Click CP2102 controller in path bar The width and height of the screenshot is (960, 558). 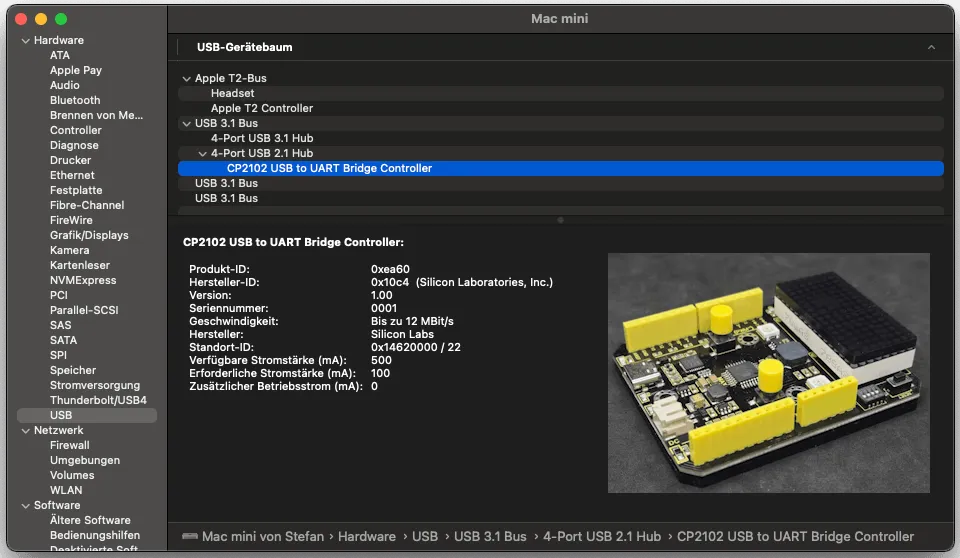(x=795, y=537)
